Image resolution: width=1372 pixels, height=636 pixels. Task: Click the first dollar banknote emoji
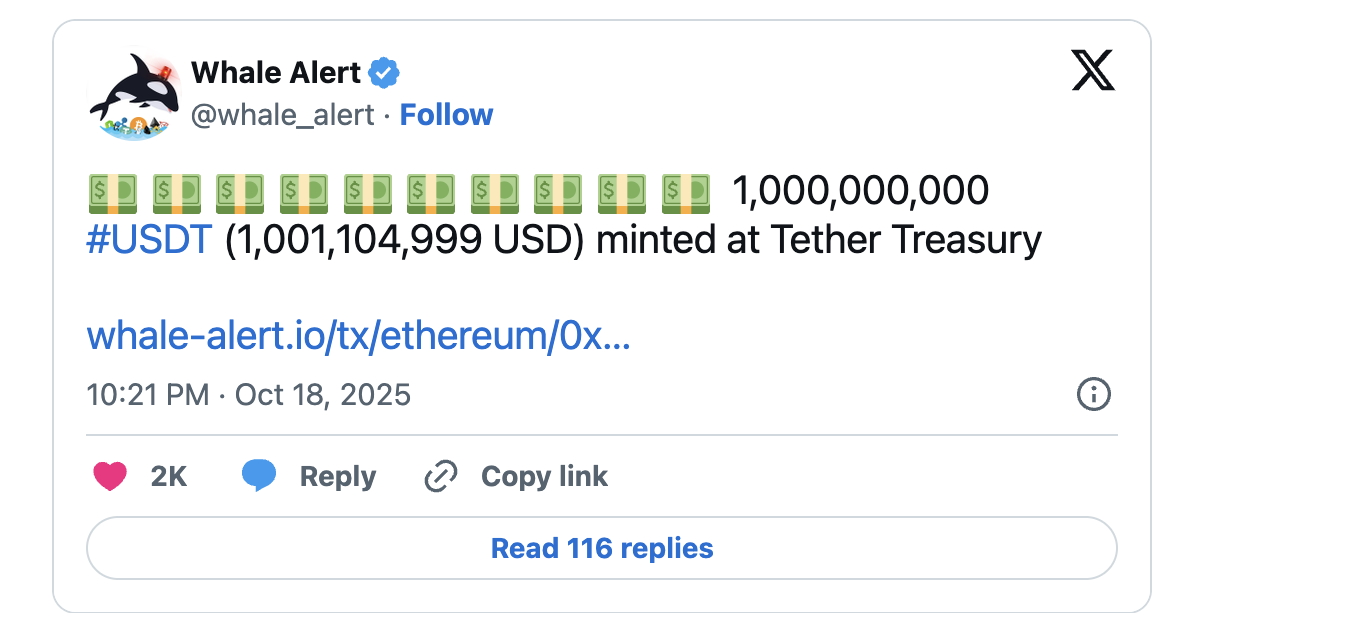[112, 191]
